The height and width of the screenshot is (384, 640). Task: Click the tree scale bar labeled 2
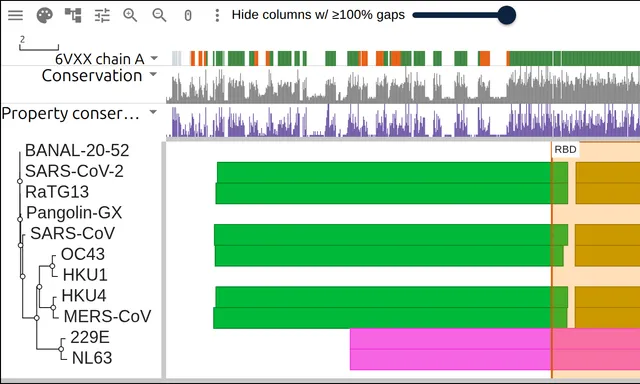click(39, 44)
